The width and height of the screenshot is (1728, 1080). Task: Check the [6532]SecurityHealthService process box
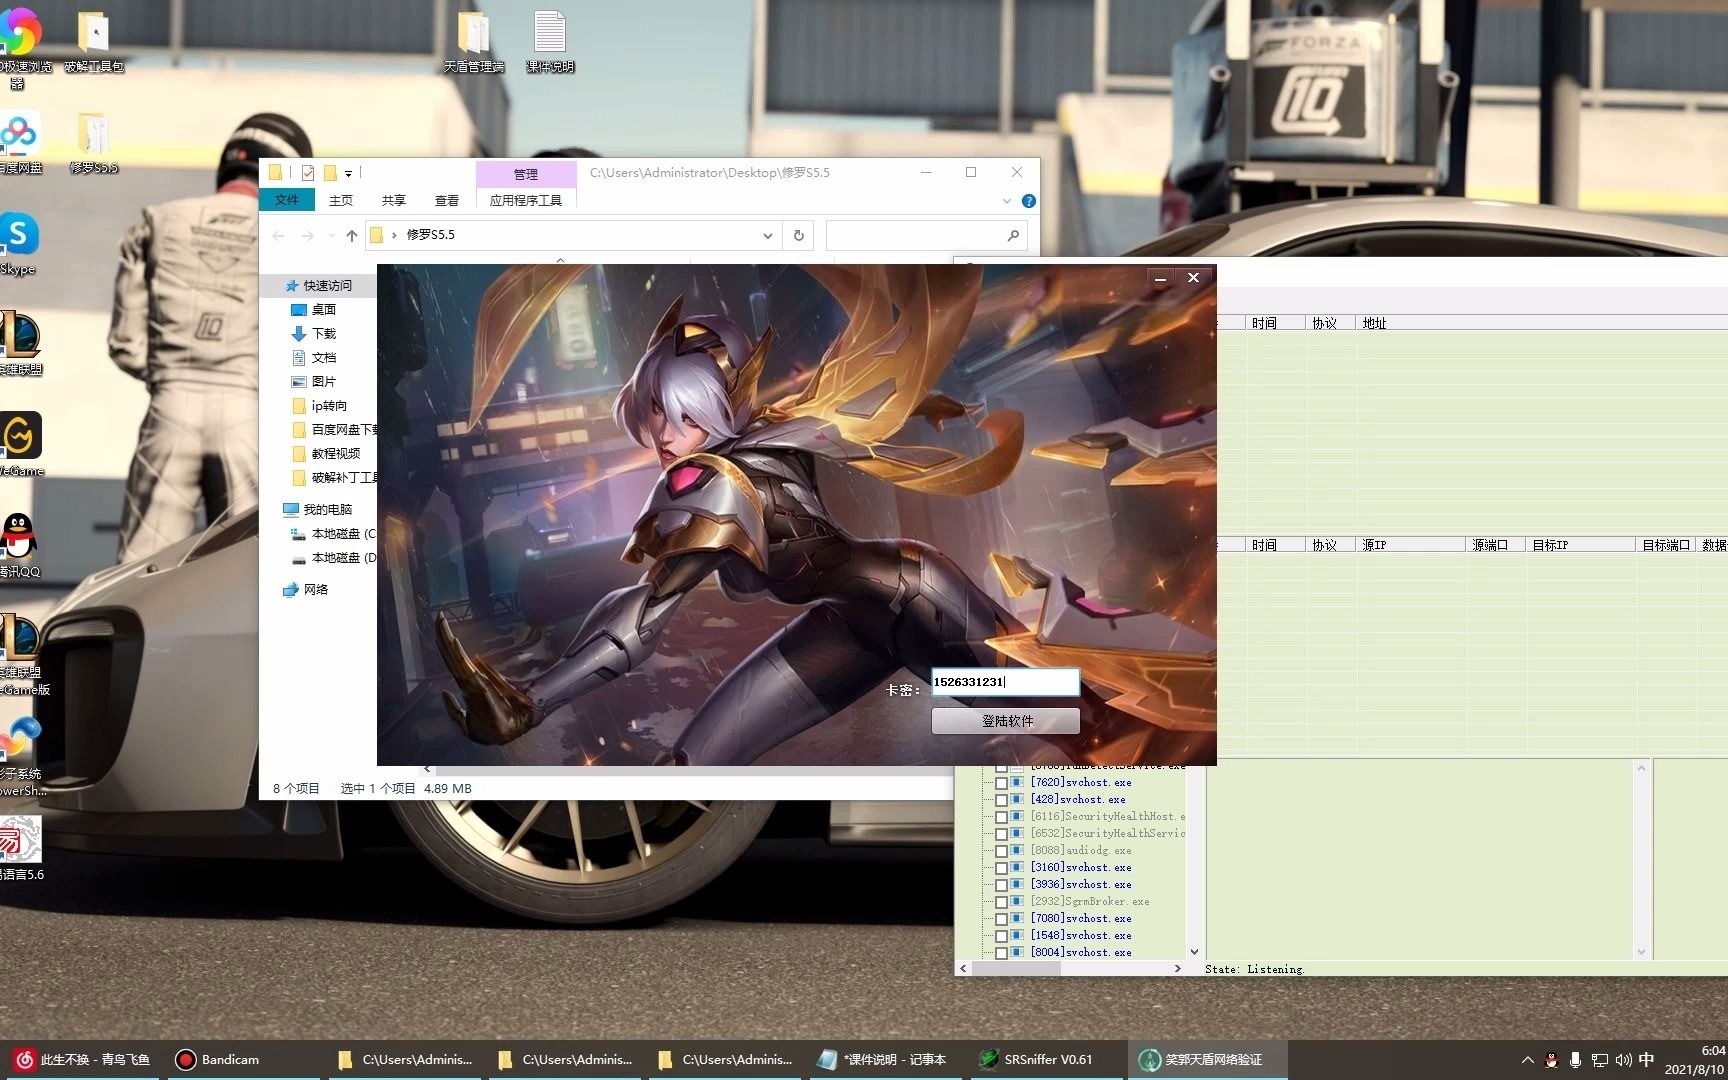(1001, 834)
